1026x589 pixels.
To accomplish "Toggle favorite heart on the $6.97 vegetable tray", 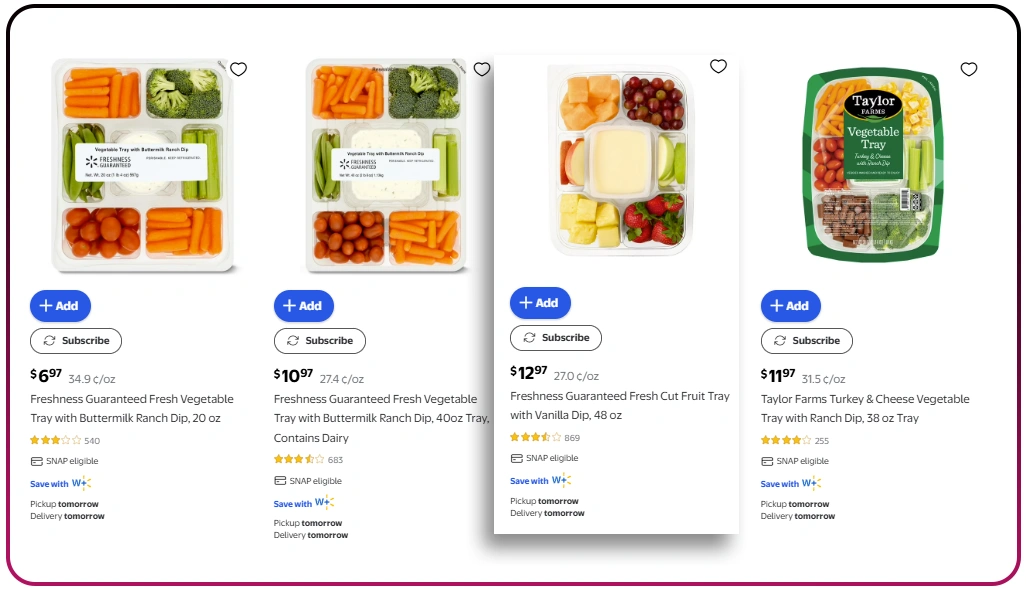I will point(238,69).
